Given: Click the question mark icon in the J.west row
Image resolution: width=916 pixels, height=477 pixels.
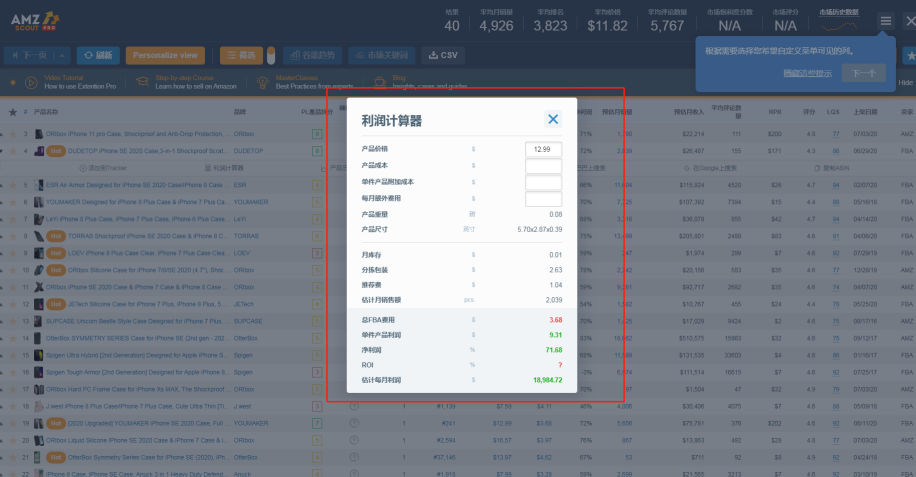Looking at the screenshot, I should [354, 406].
